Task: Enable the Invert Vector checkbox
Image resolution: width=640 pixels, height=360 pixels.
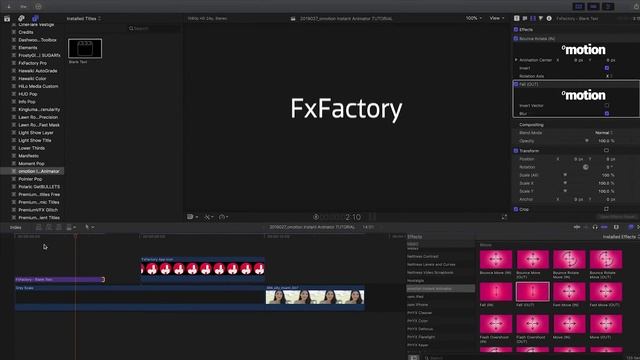Action: coord(607,105)
